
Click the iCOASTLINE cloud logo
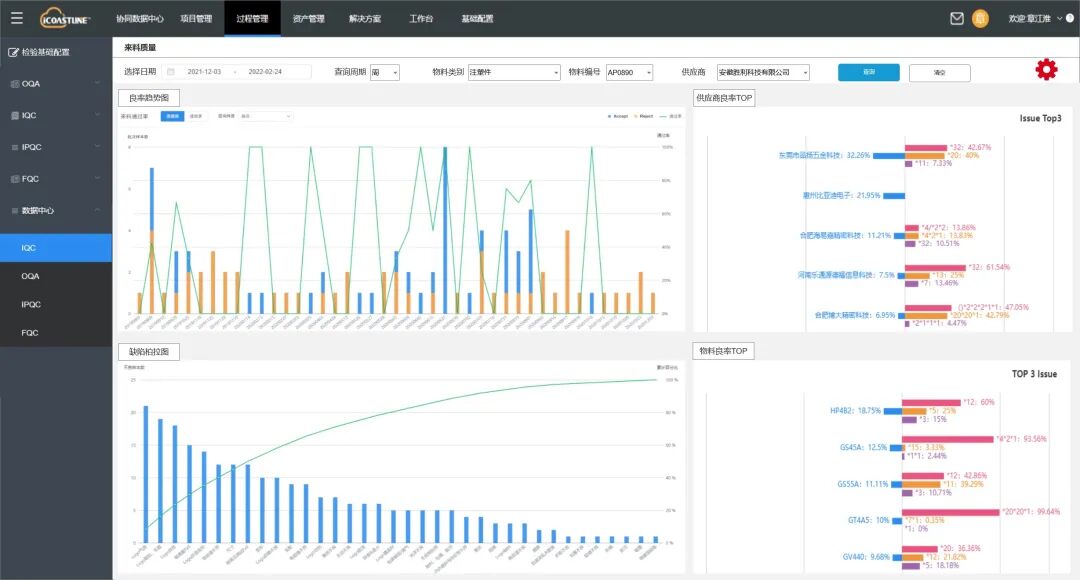pyautogui.click(x=65, y=18)
